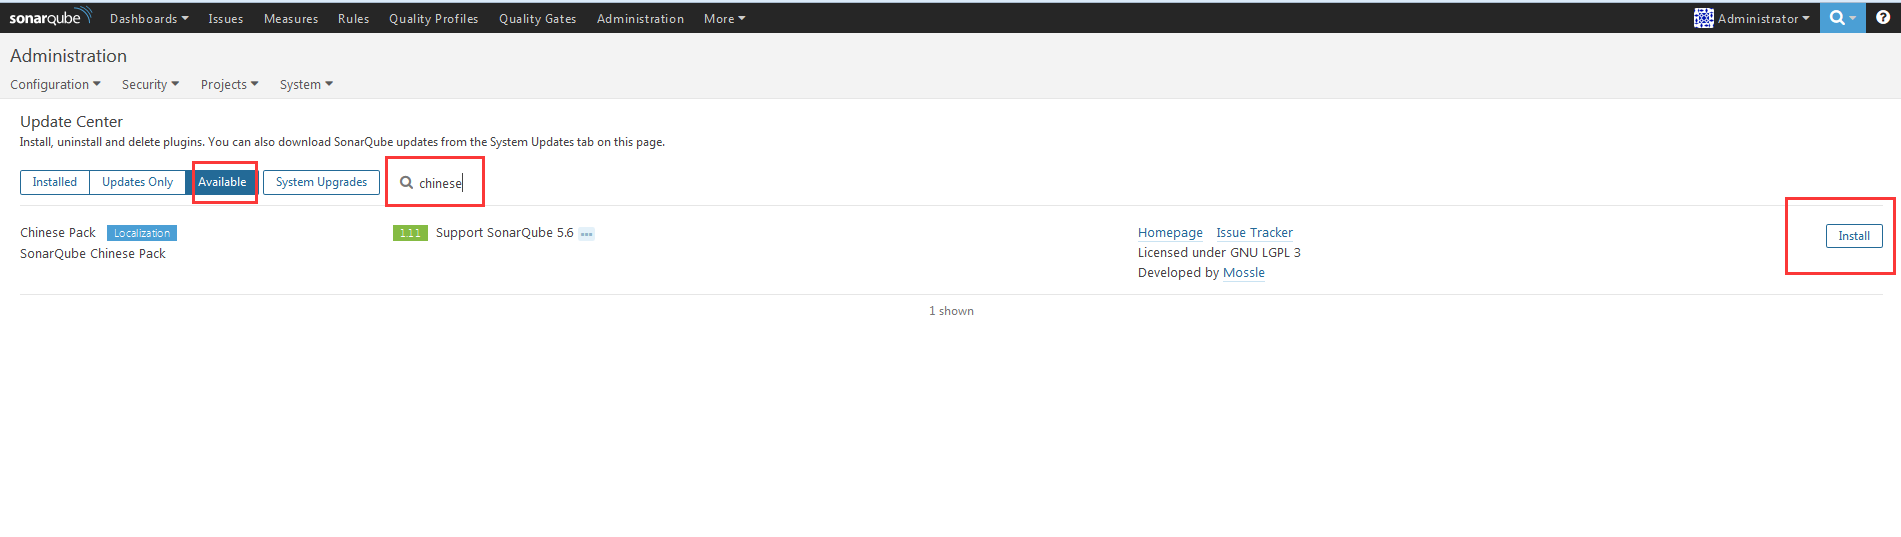The image size is (1901, 537).
Task: Click the SonarQube logo
Action: pos(50,17)
